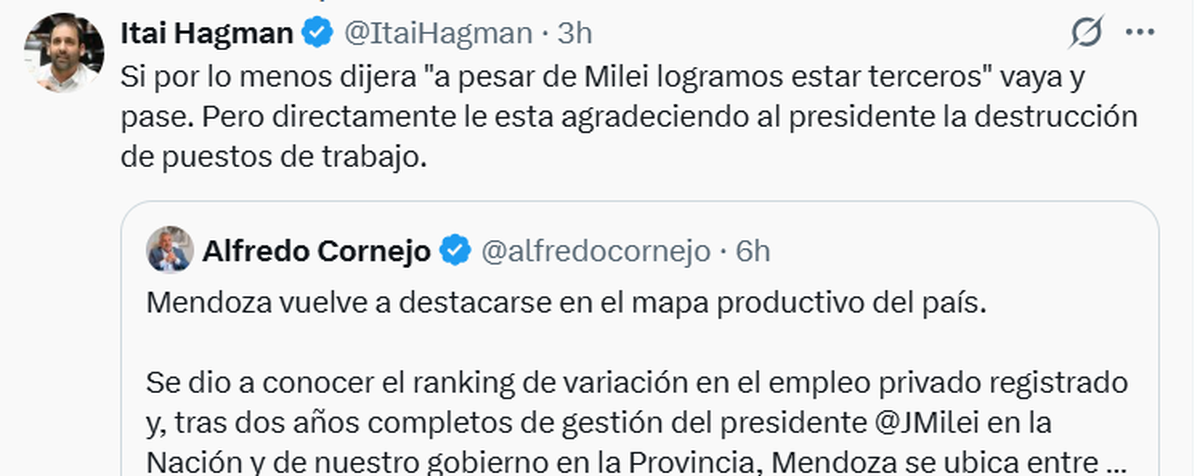This screenshot has height=476, width=1200.
Task: Open the quoted post's 6h timestamp
Action: (753, 251)
